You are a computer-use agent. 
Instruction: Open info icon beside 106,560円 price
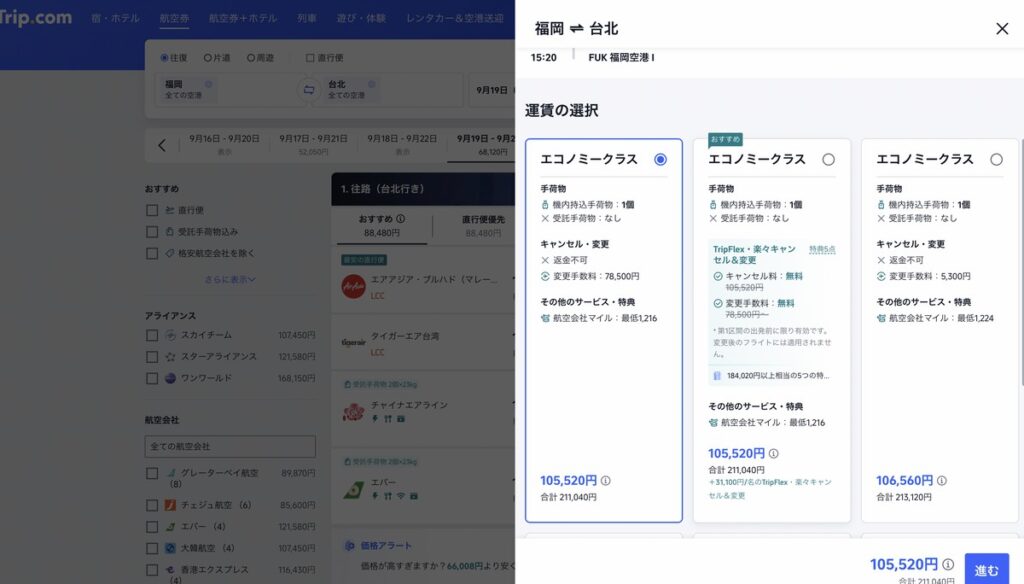pos(942,481)
